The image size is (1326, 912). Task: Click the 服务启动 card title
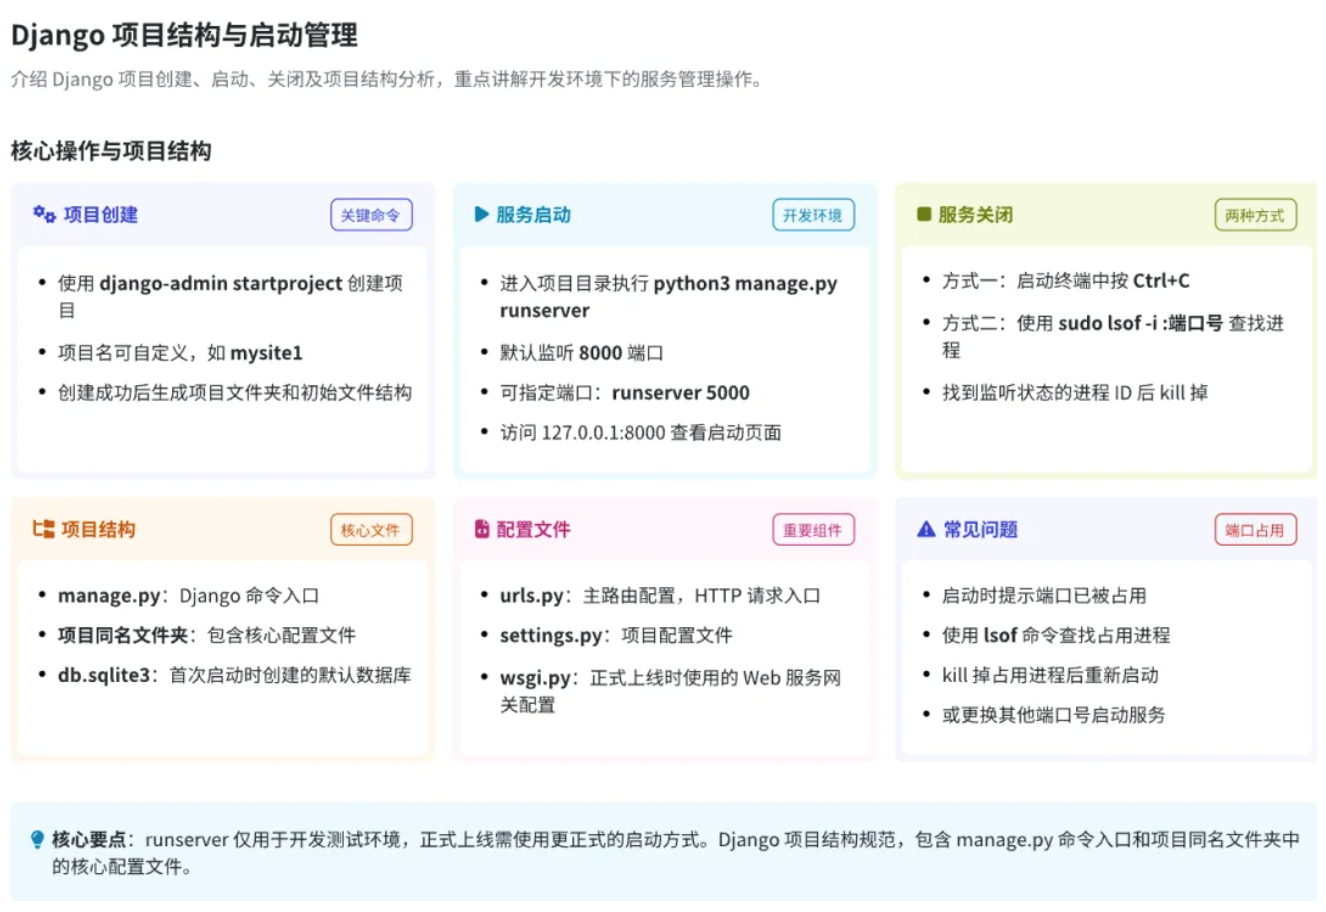[x=533, y=214]
